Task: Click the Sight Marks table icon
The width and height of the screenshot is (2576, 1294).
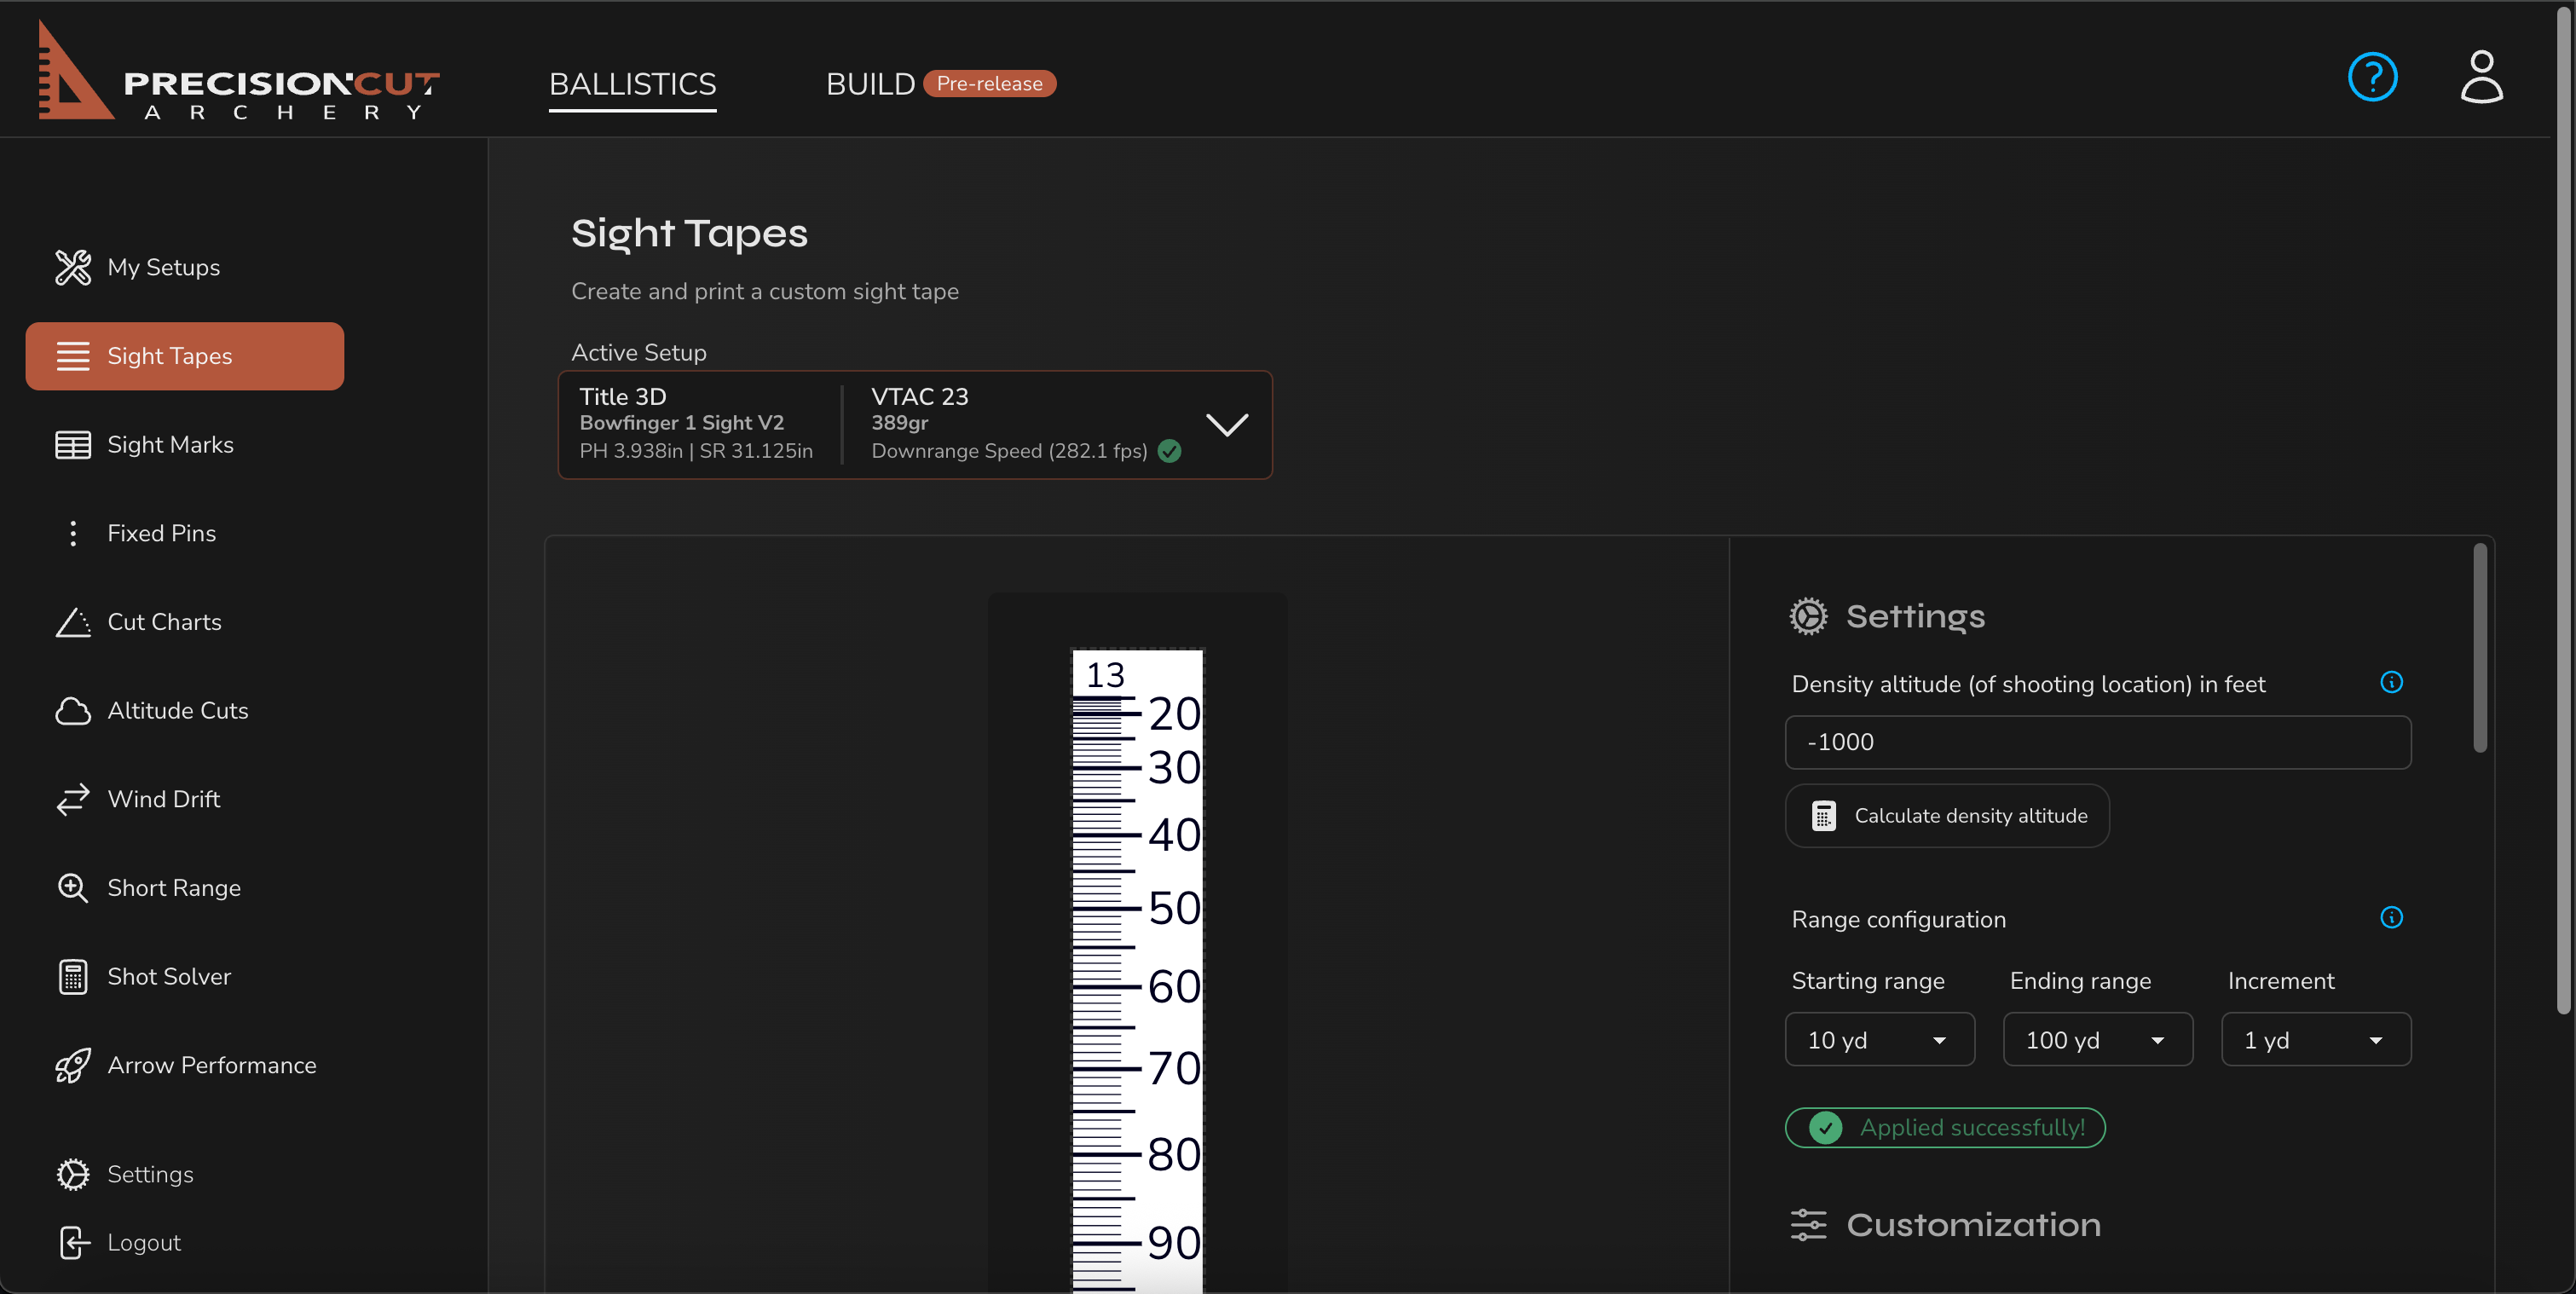Action: [73, 445]
